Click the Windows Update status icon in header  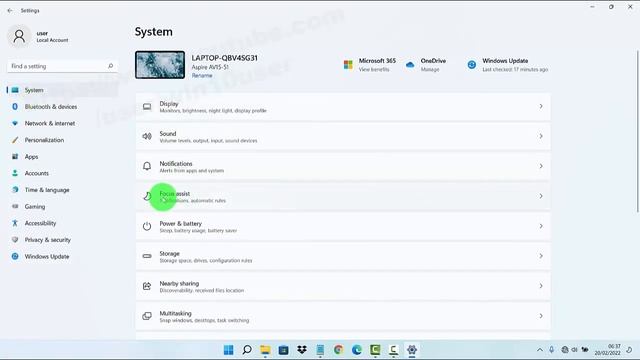(x=471, y=65)
